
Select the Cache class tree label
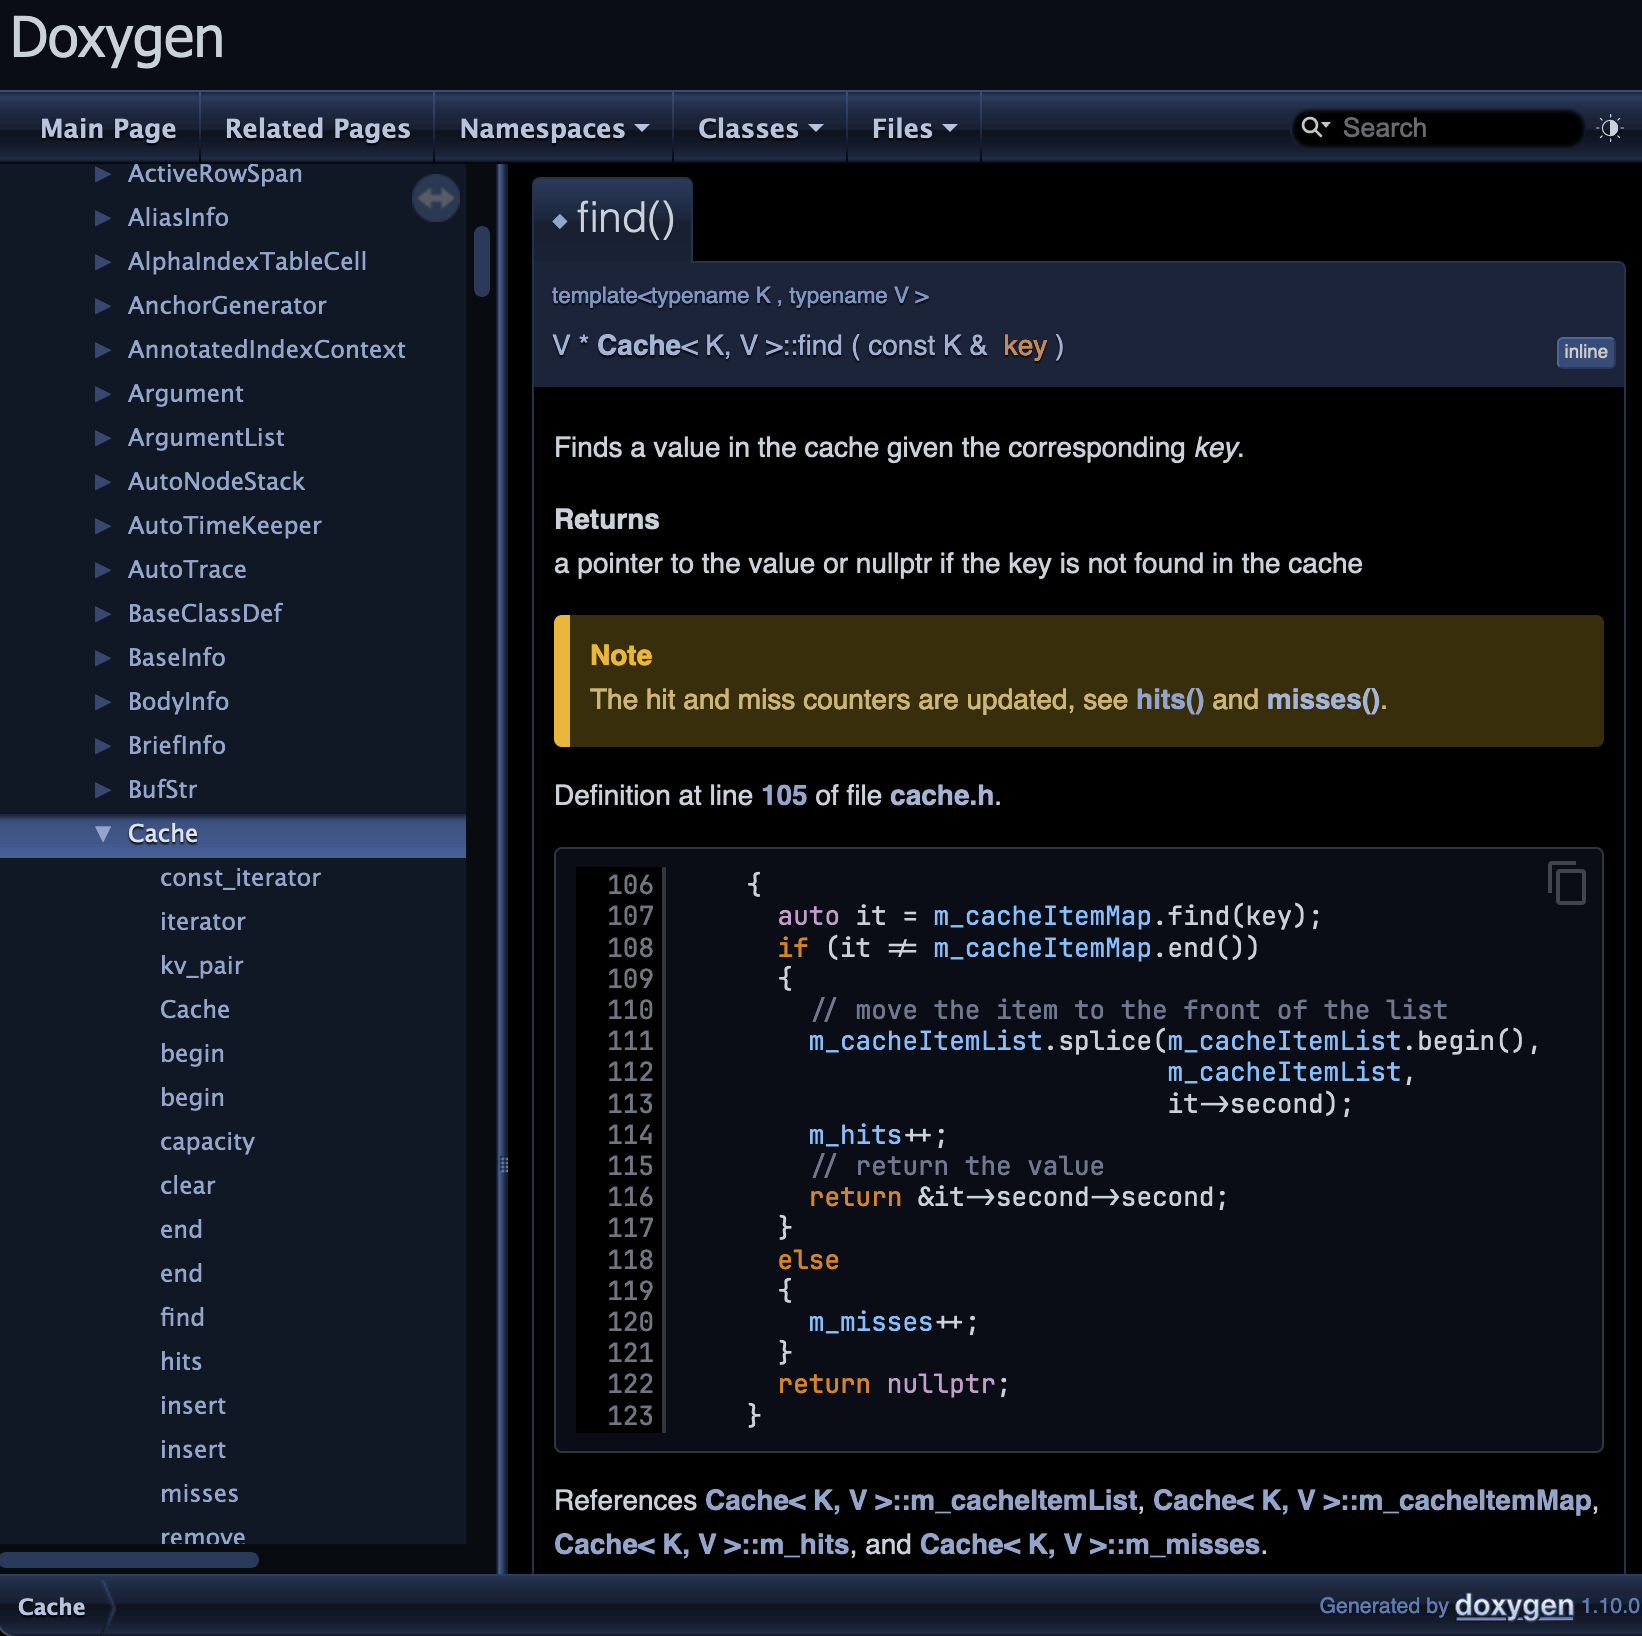tap(163, 834)
